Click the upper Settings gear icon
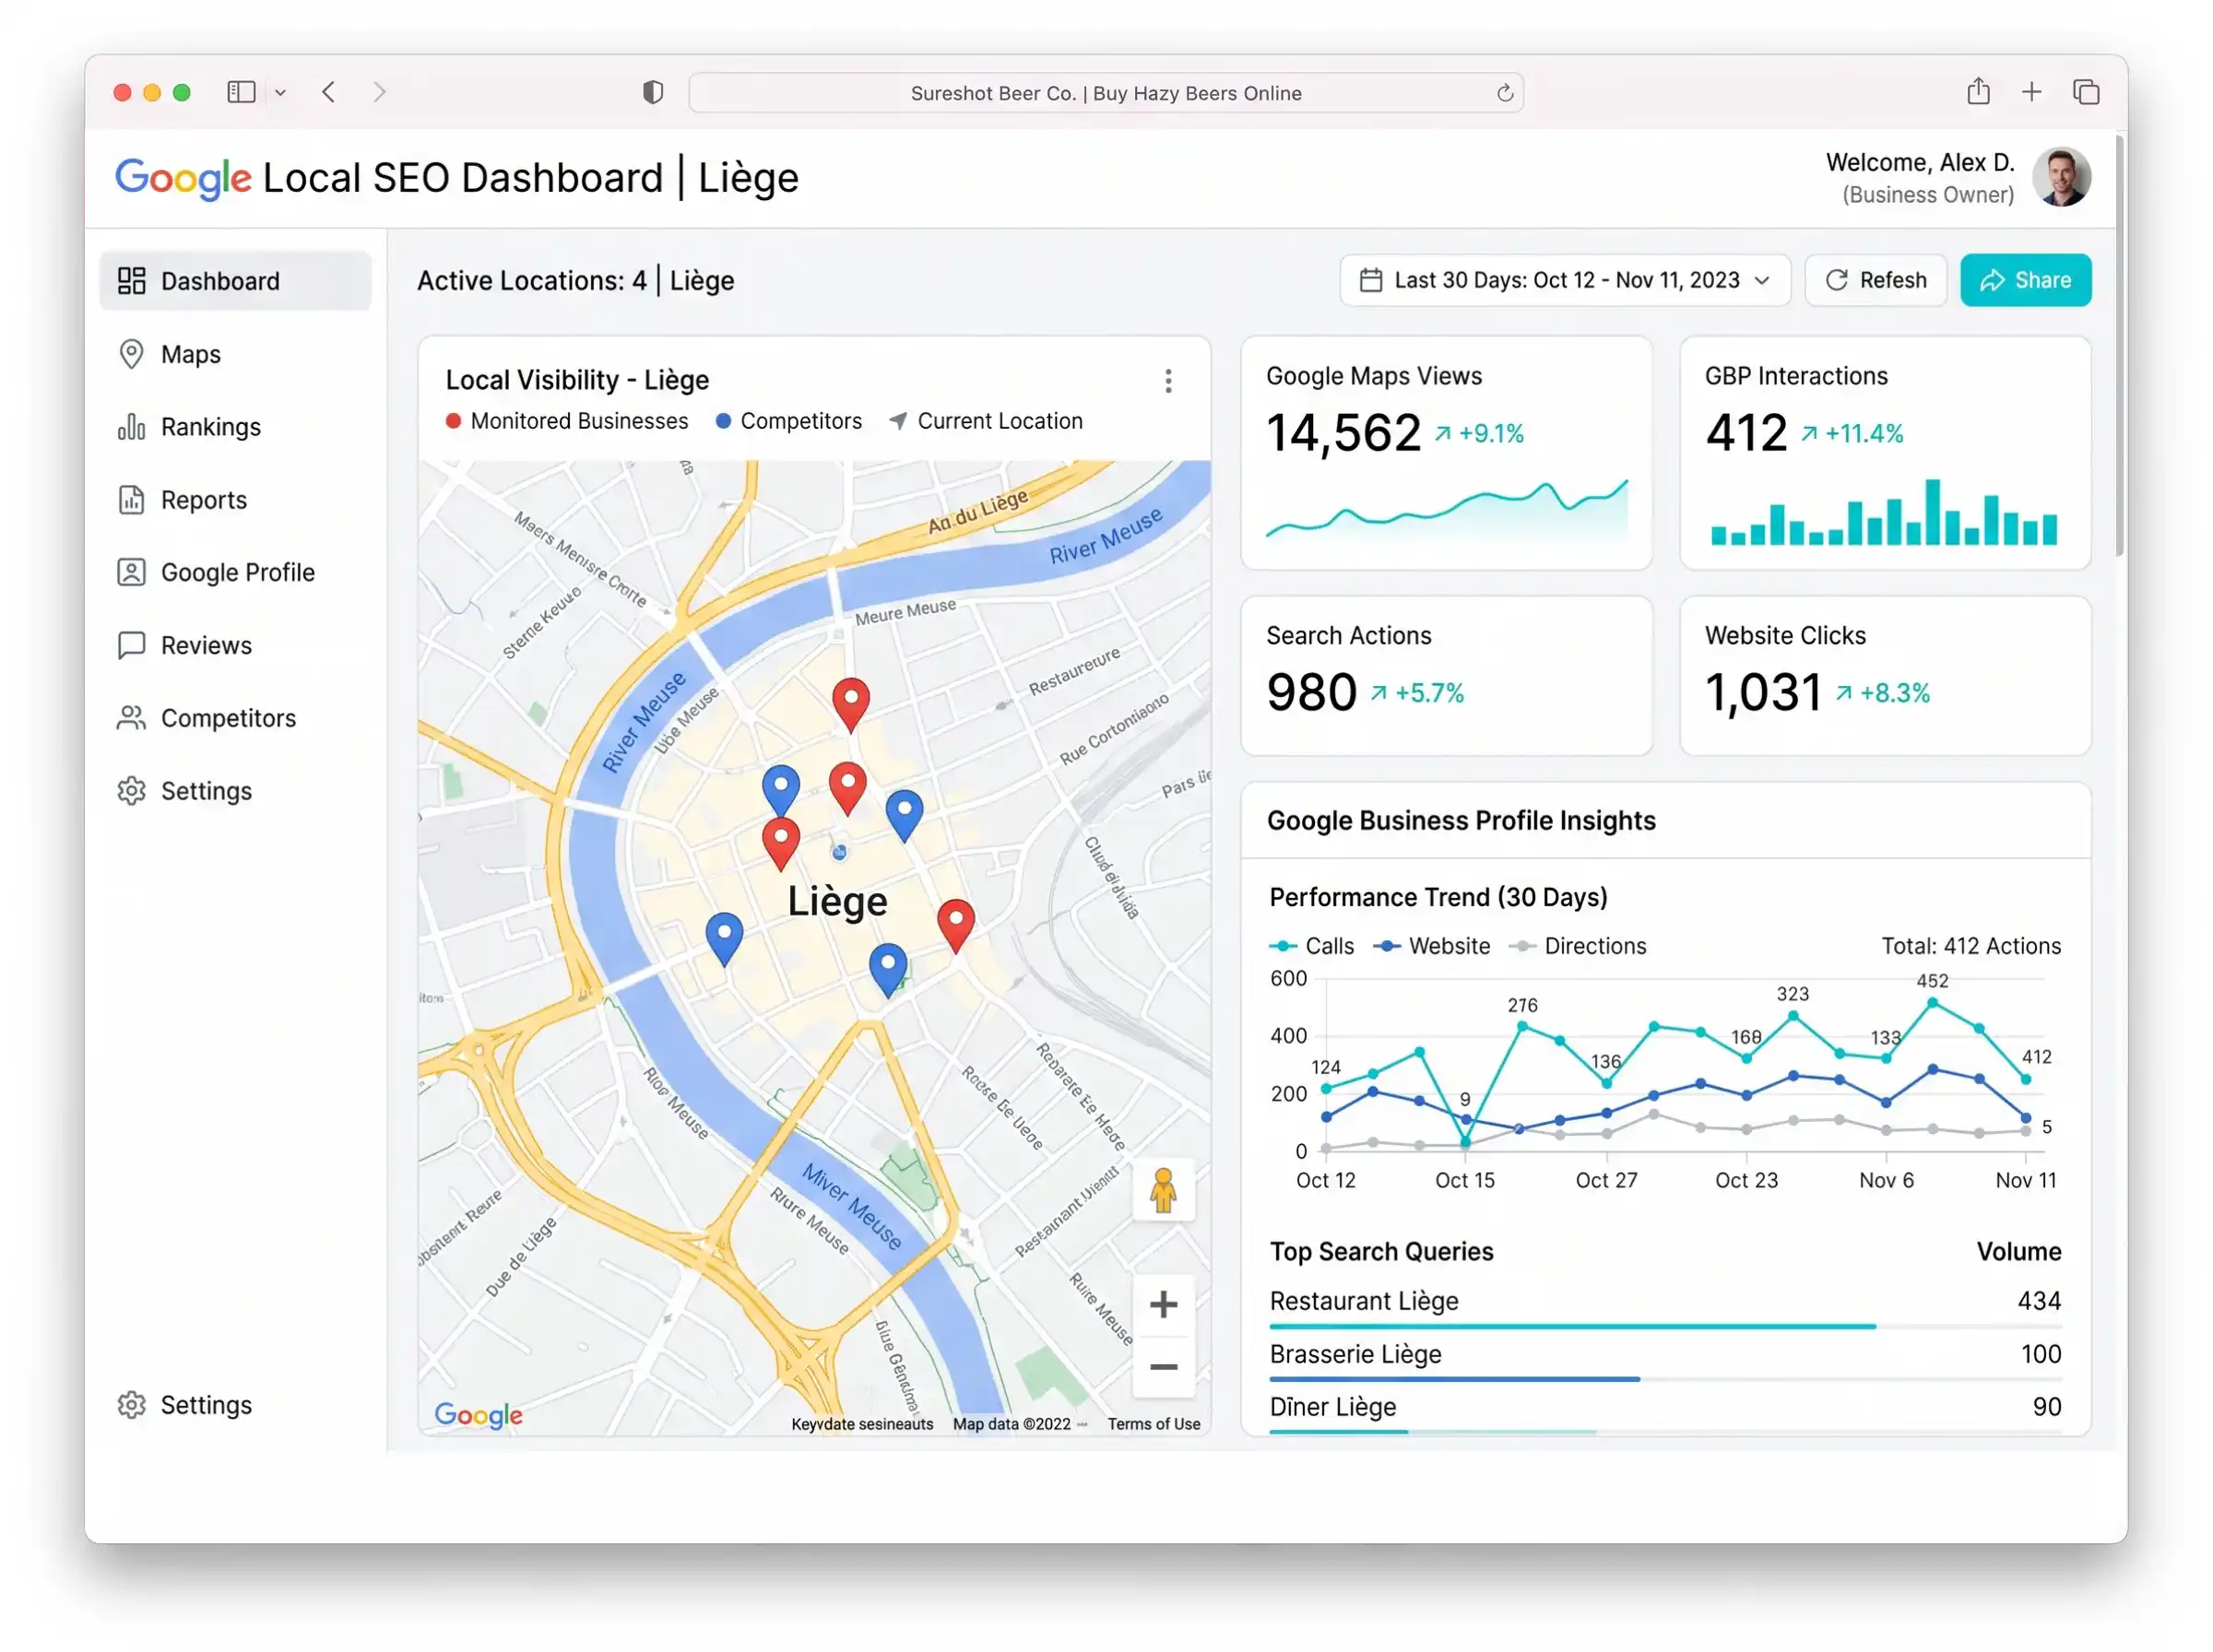2213x1652 pixels. (x=131, y=791)
